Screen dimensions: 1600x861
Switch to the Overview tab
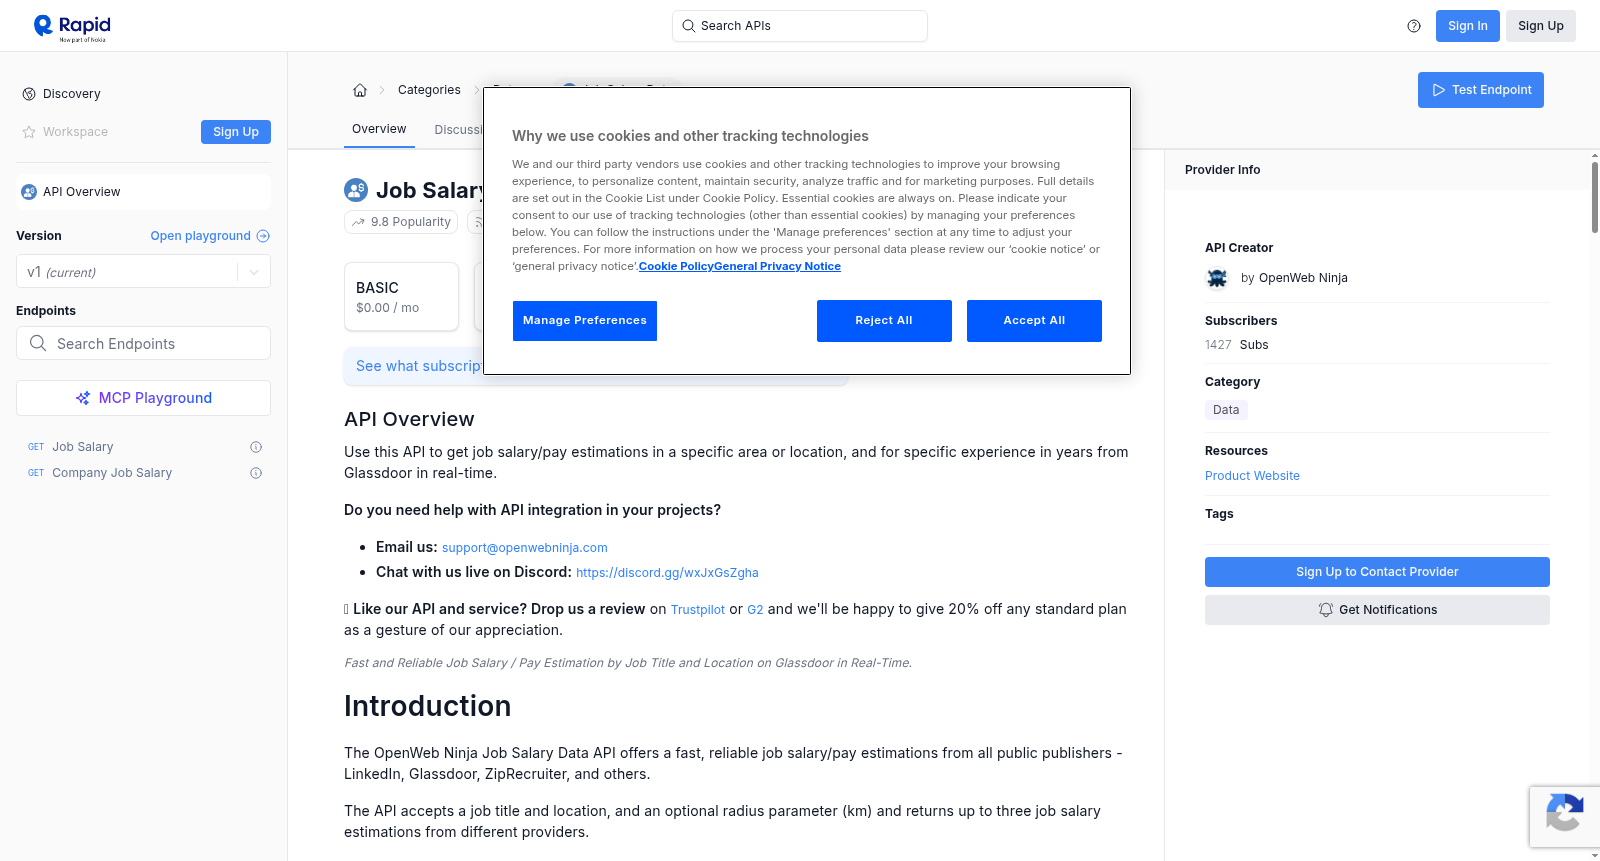tap(379, 129)
